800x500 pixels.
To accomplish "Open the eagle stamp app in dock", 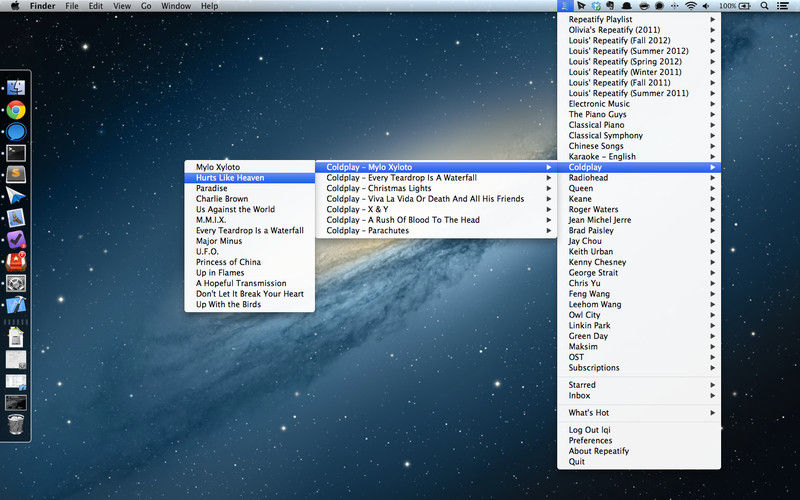I will [16, 218].
